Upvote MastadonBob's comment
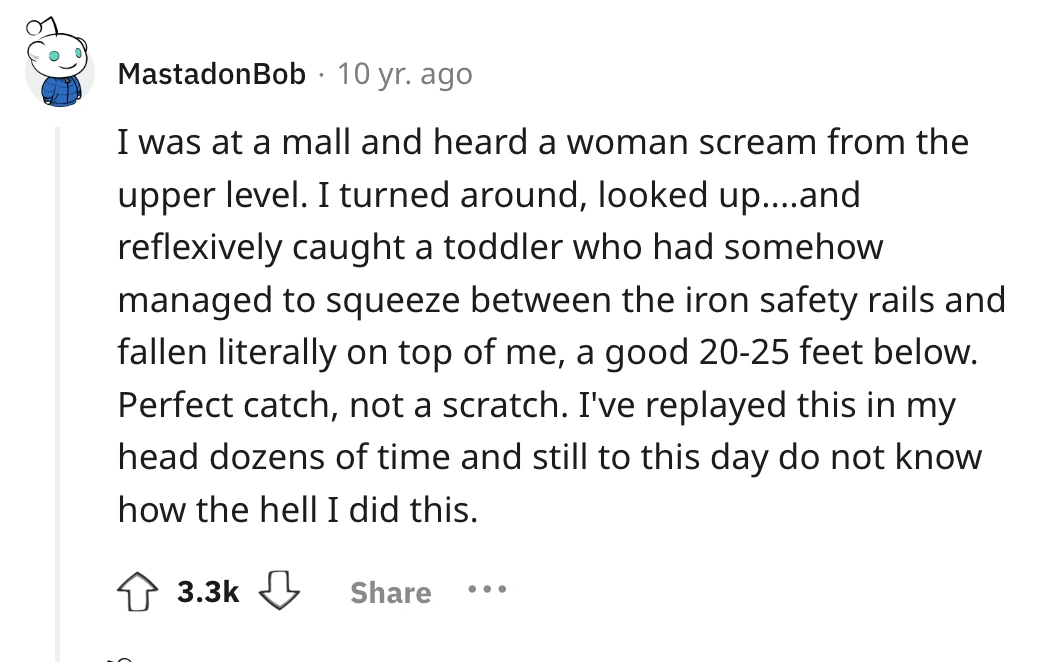This screenshot has height=662, width=1053. (138, 592)
